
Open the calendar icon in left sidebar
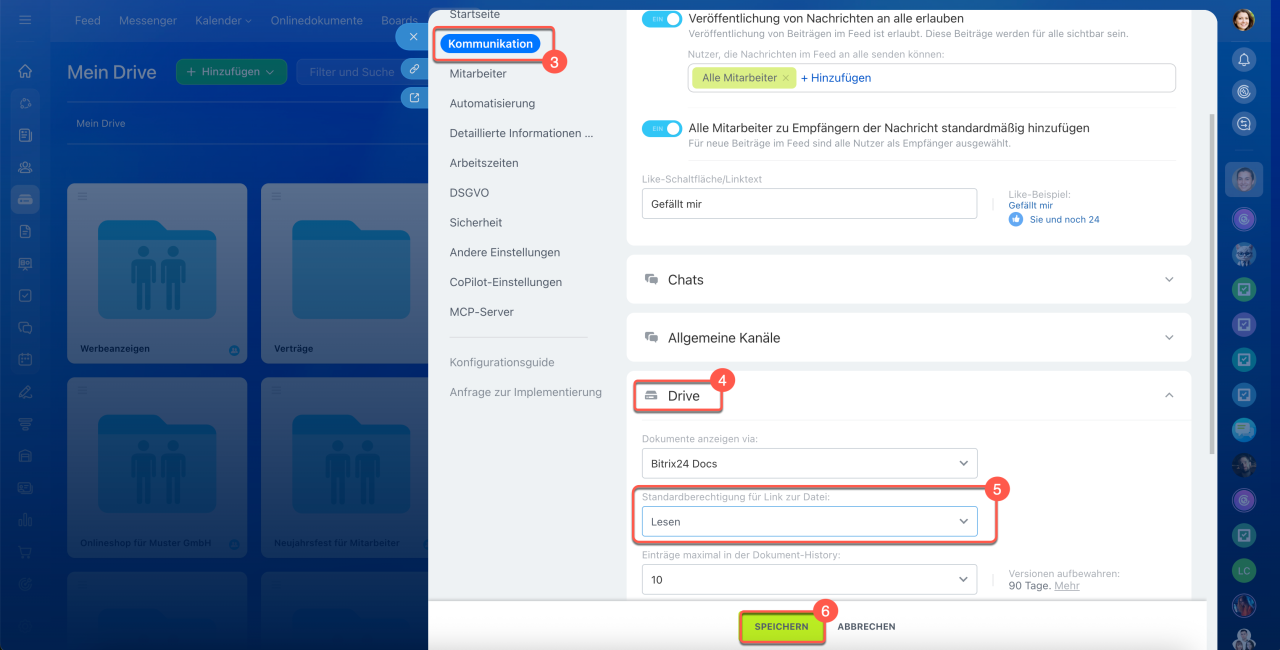point(25,359)
